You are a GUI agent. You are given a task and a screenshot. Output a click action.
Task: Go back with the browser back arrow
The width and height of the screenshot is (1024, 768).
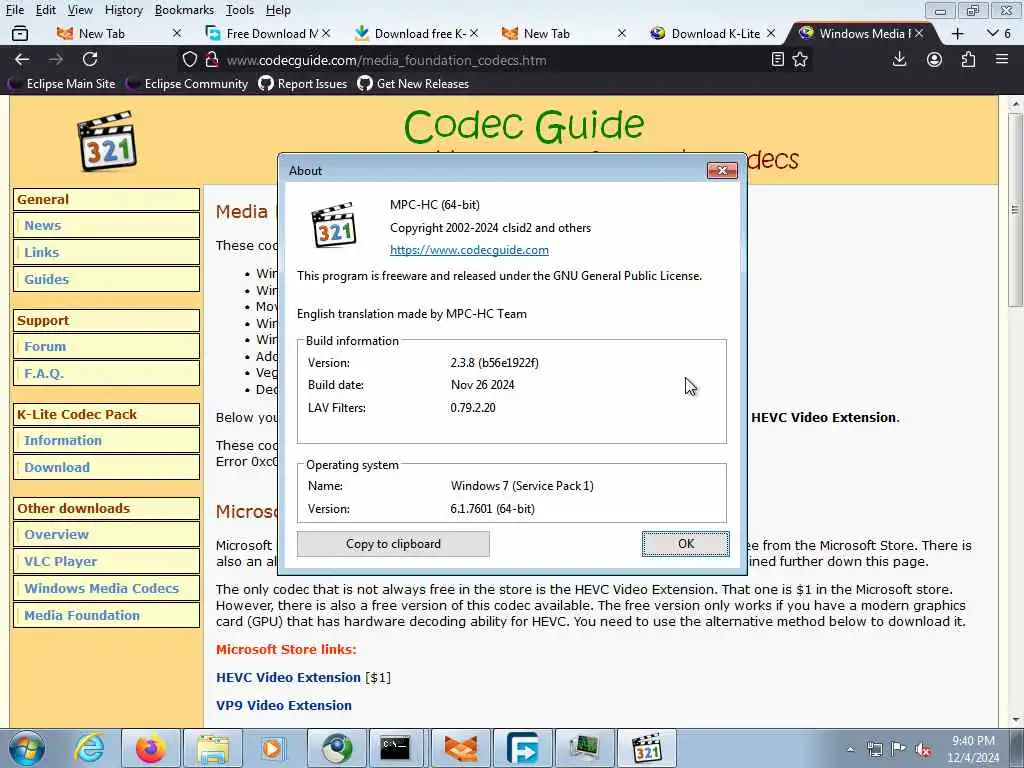(x=22, y=59)
